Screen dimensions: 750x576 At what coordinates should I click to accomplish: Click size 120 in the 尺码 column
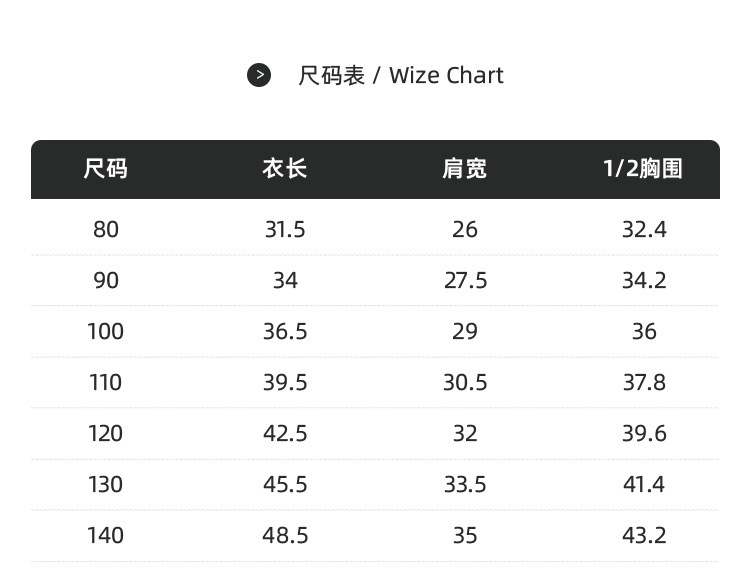[106, 434]
